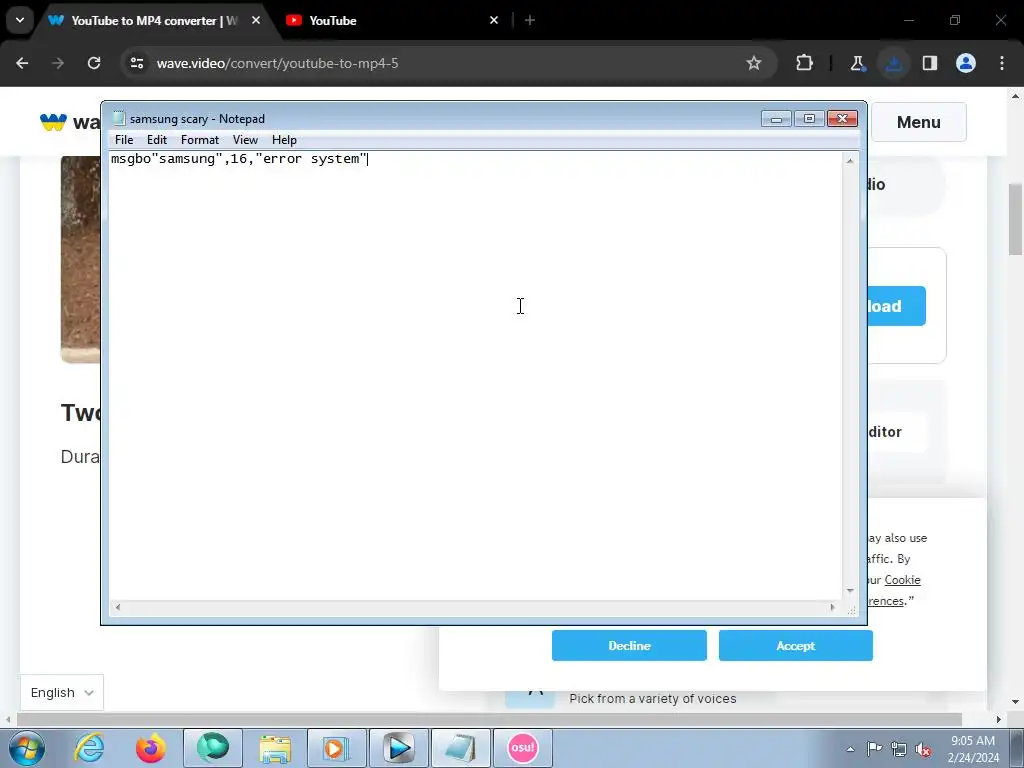This screenshot has width=1024, height=768.
Task: Launch Internet Explorer from the taskbar
Action: pyautogui.click(x=89, y=748)
